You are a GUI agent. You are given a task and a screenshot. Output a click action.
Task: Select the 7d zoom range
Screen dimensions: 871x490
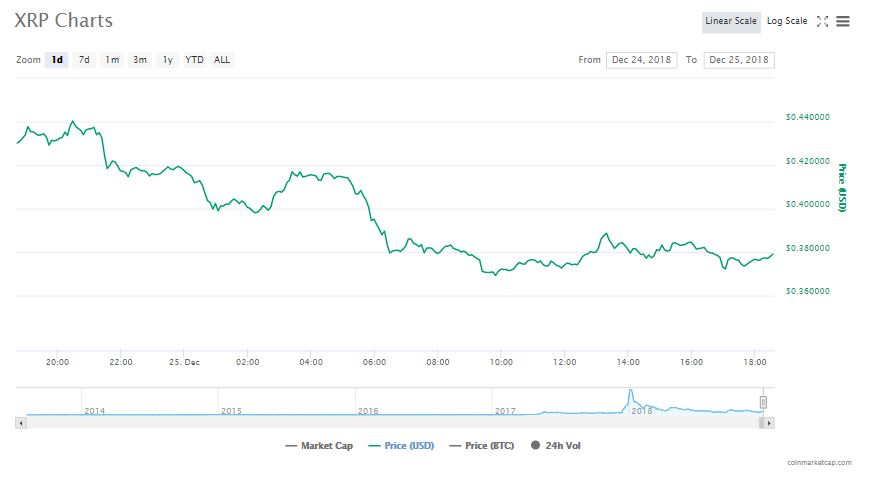coord(84,60)
